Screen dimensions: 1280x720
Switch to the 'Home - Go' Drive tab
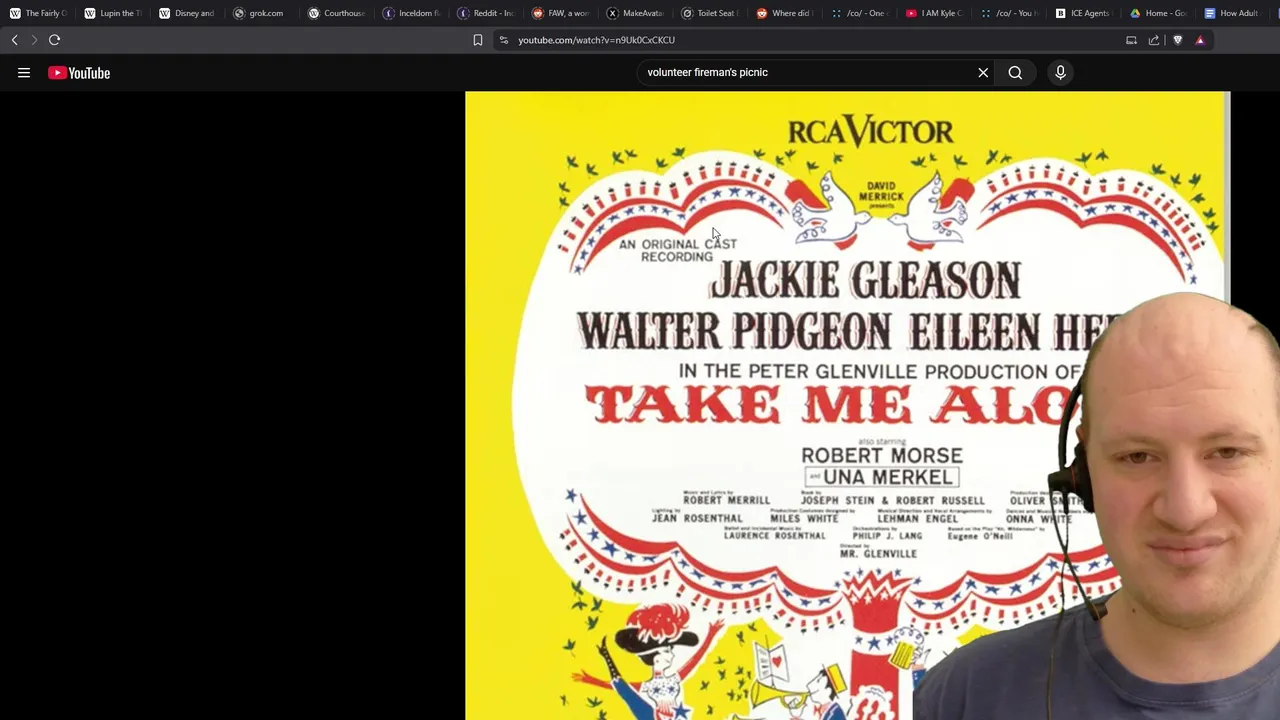click(1158, 13)
